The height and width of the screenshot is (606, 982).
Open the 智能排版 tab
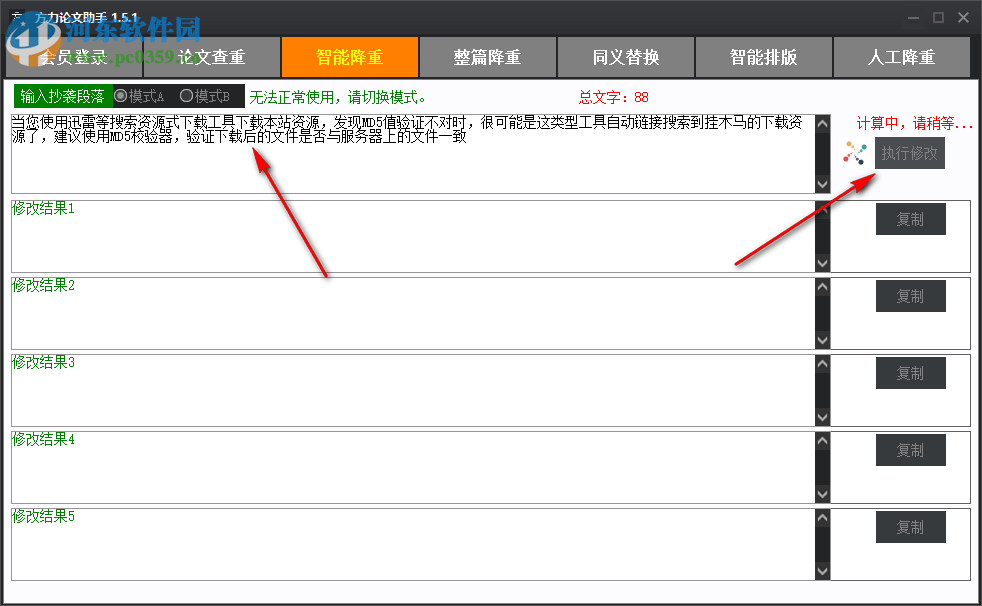click(x=763, y=58)
